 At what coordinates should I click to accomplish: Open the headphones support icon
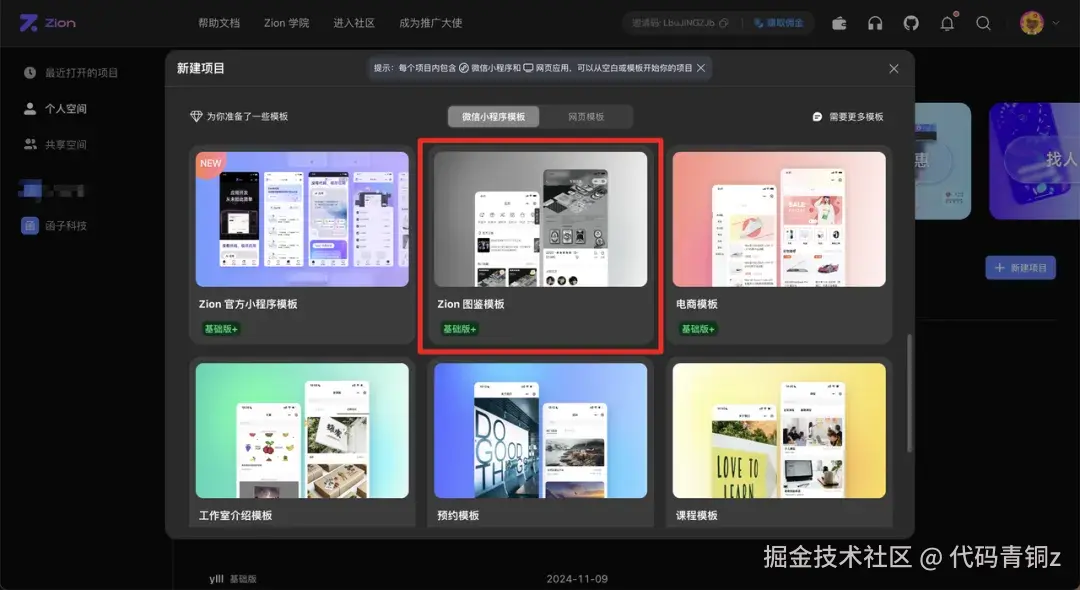click(875, 22)
